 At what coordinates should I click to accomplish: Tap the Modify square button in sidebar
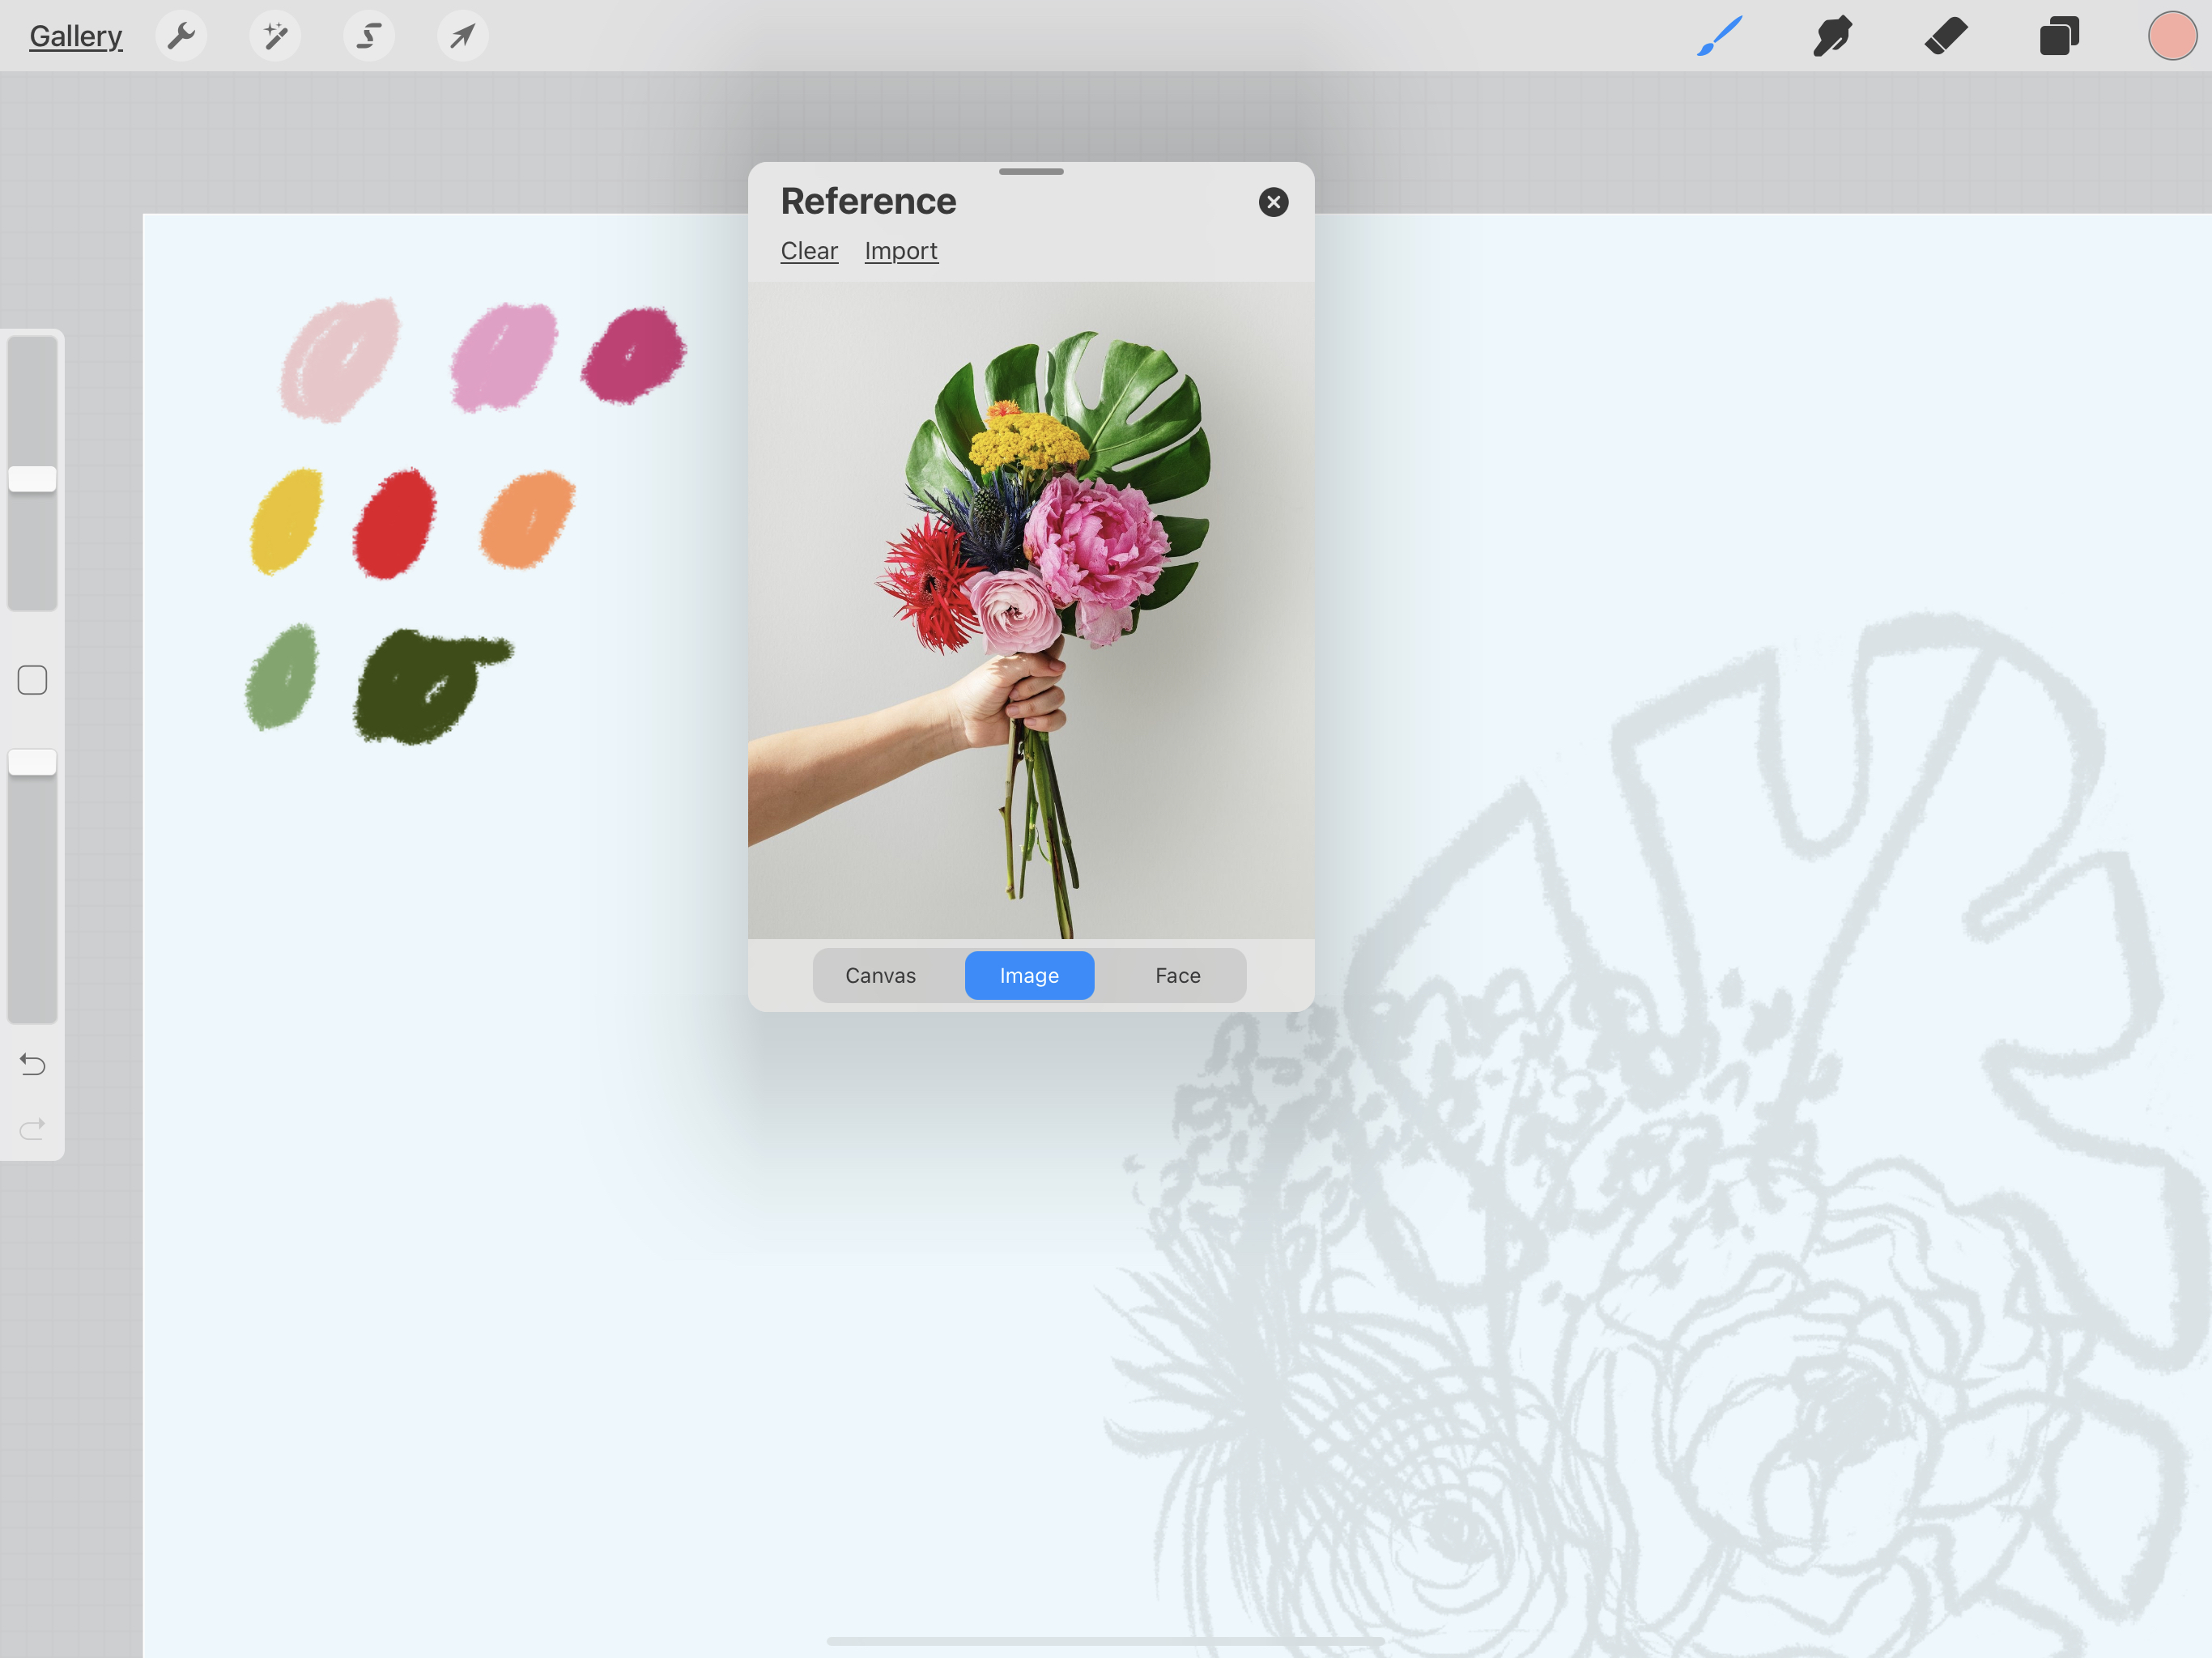tap(32, 680)
